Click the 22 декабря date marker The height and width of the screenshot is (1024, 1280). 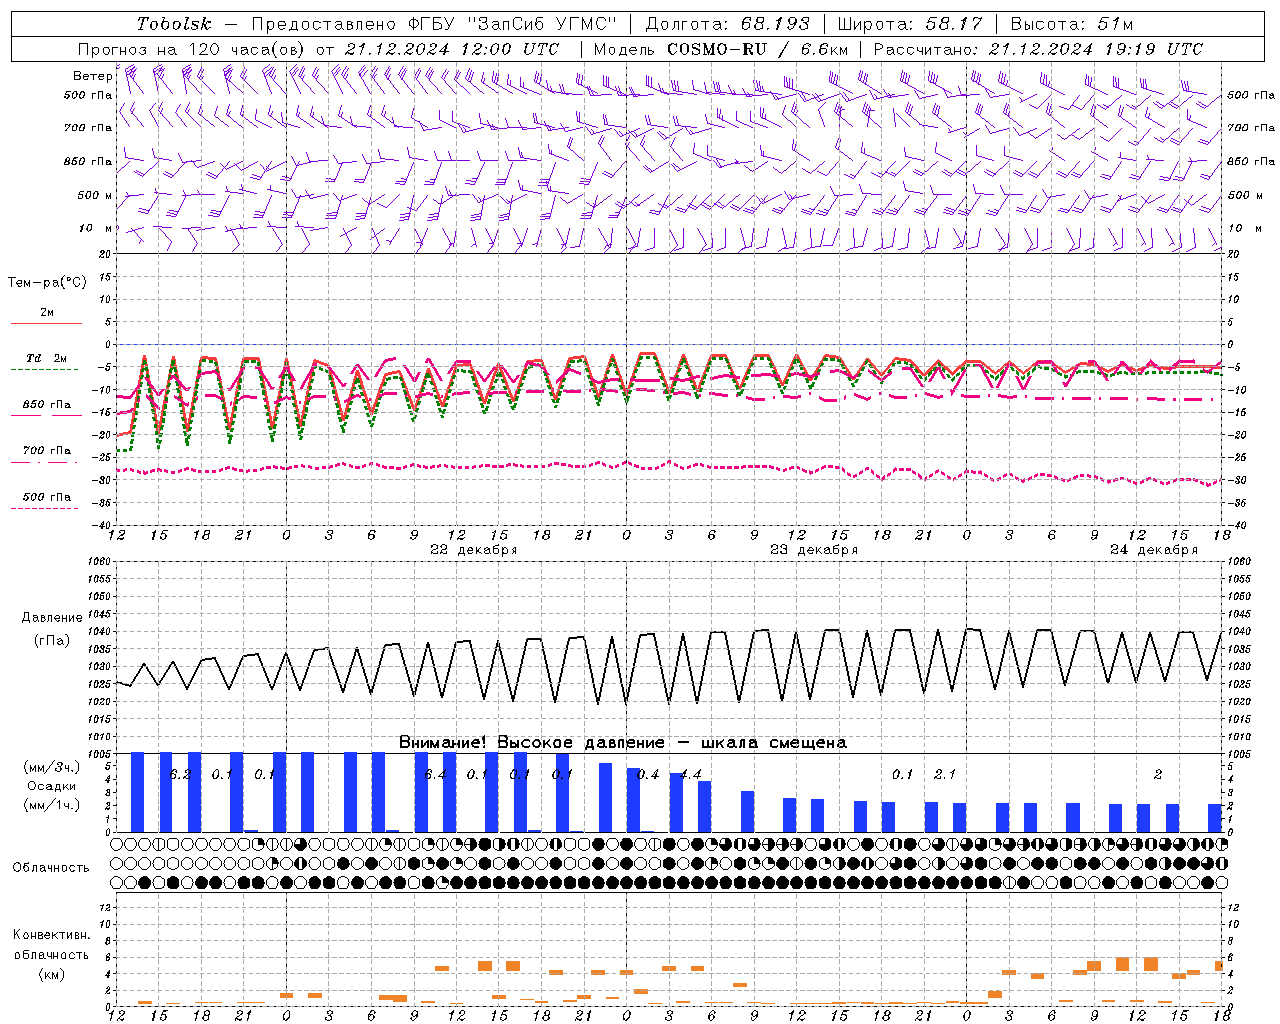[x=473, y=550]
